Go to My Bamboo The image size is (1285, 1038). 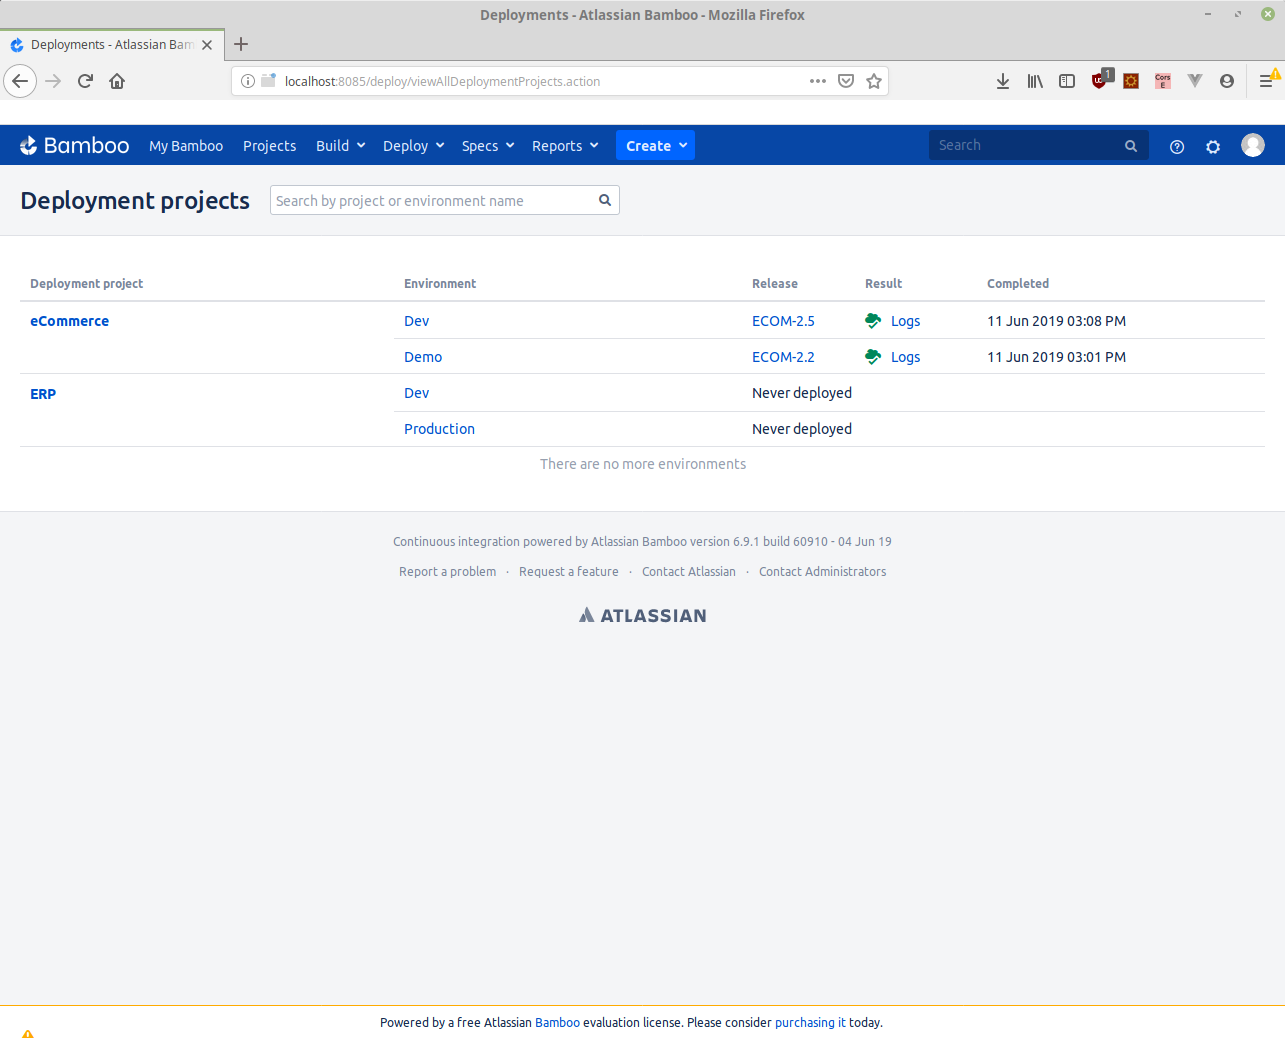point(186,146)
